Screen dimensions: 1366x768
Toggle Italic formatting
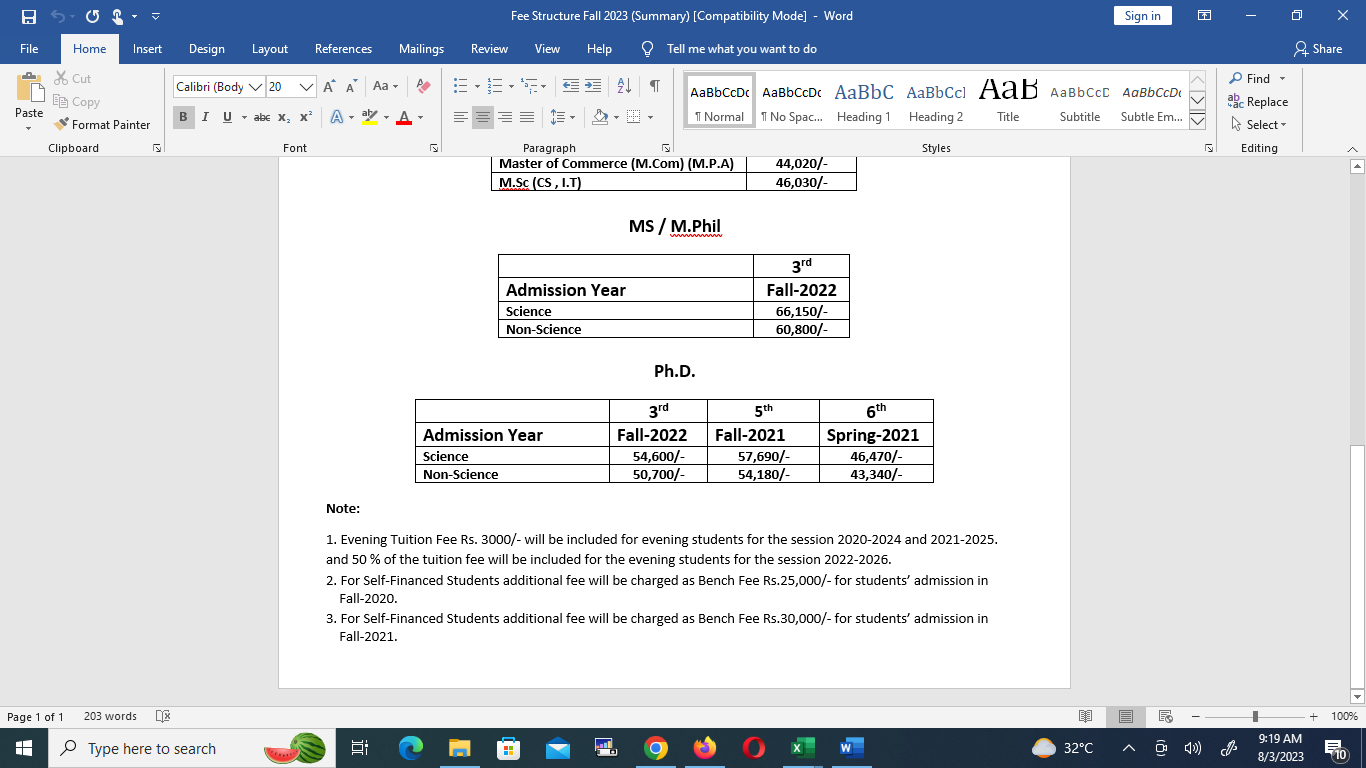pos(205,117)
